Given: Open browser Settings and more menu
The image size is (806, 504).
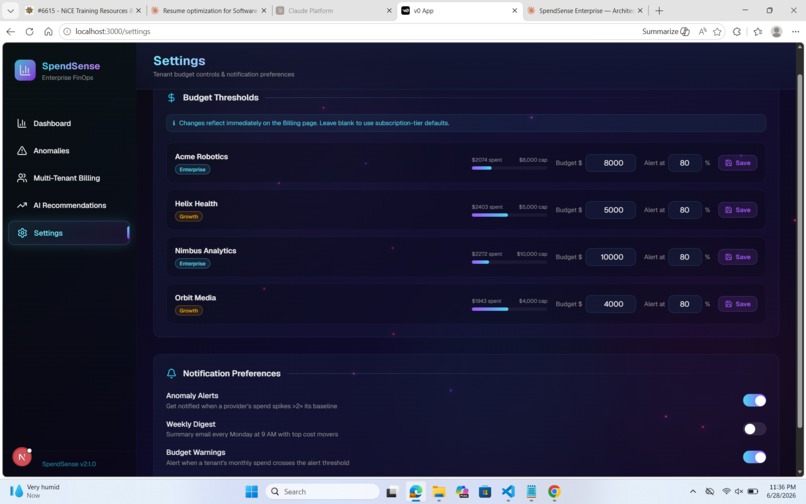Looking at the screenshot, I should point(795,32).
